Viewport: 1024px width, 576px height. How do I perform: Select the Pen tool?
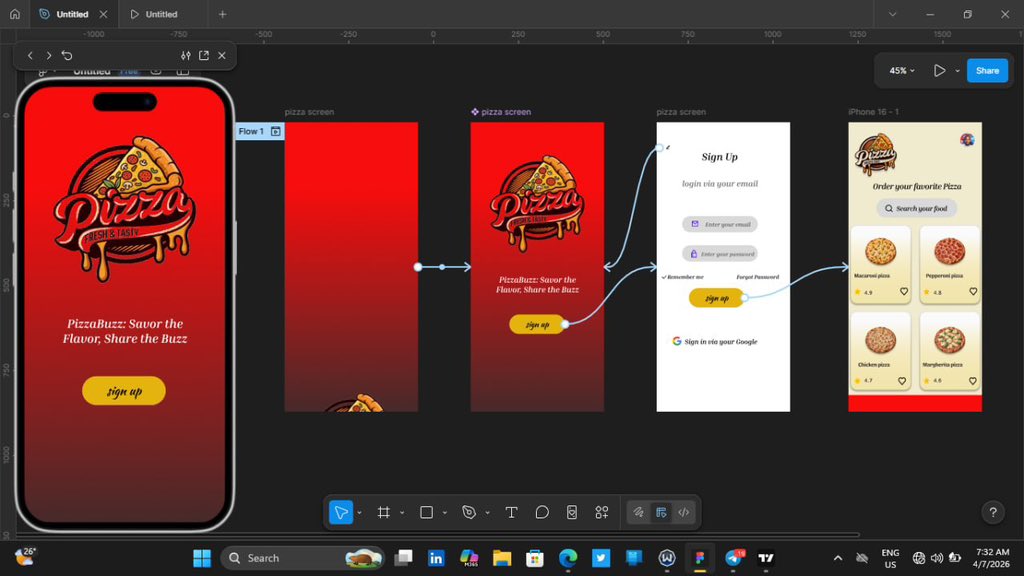point(469,513)
